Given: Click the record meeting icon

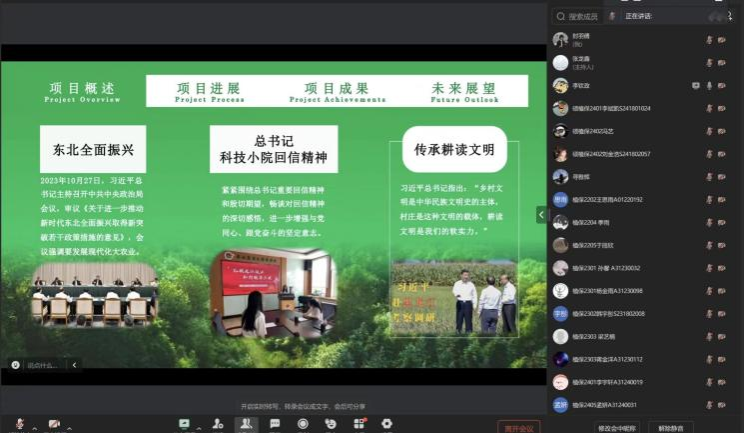Looking at the screenshot, I should 303,424.
